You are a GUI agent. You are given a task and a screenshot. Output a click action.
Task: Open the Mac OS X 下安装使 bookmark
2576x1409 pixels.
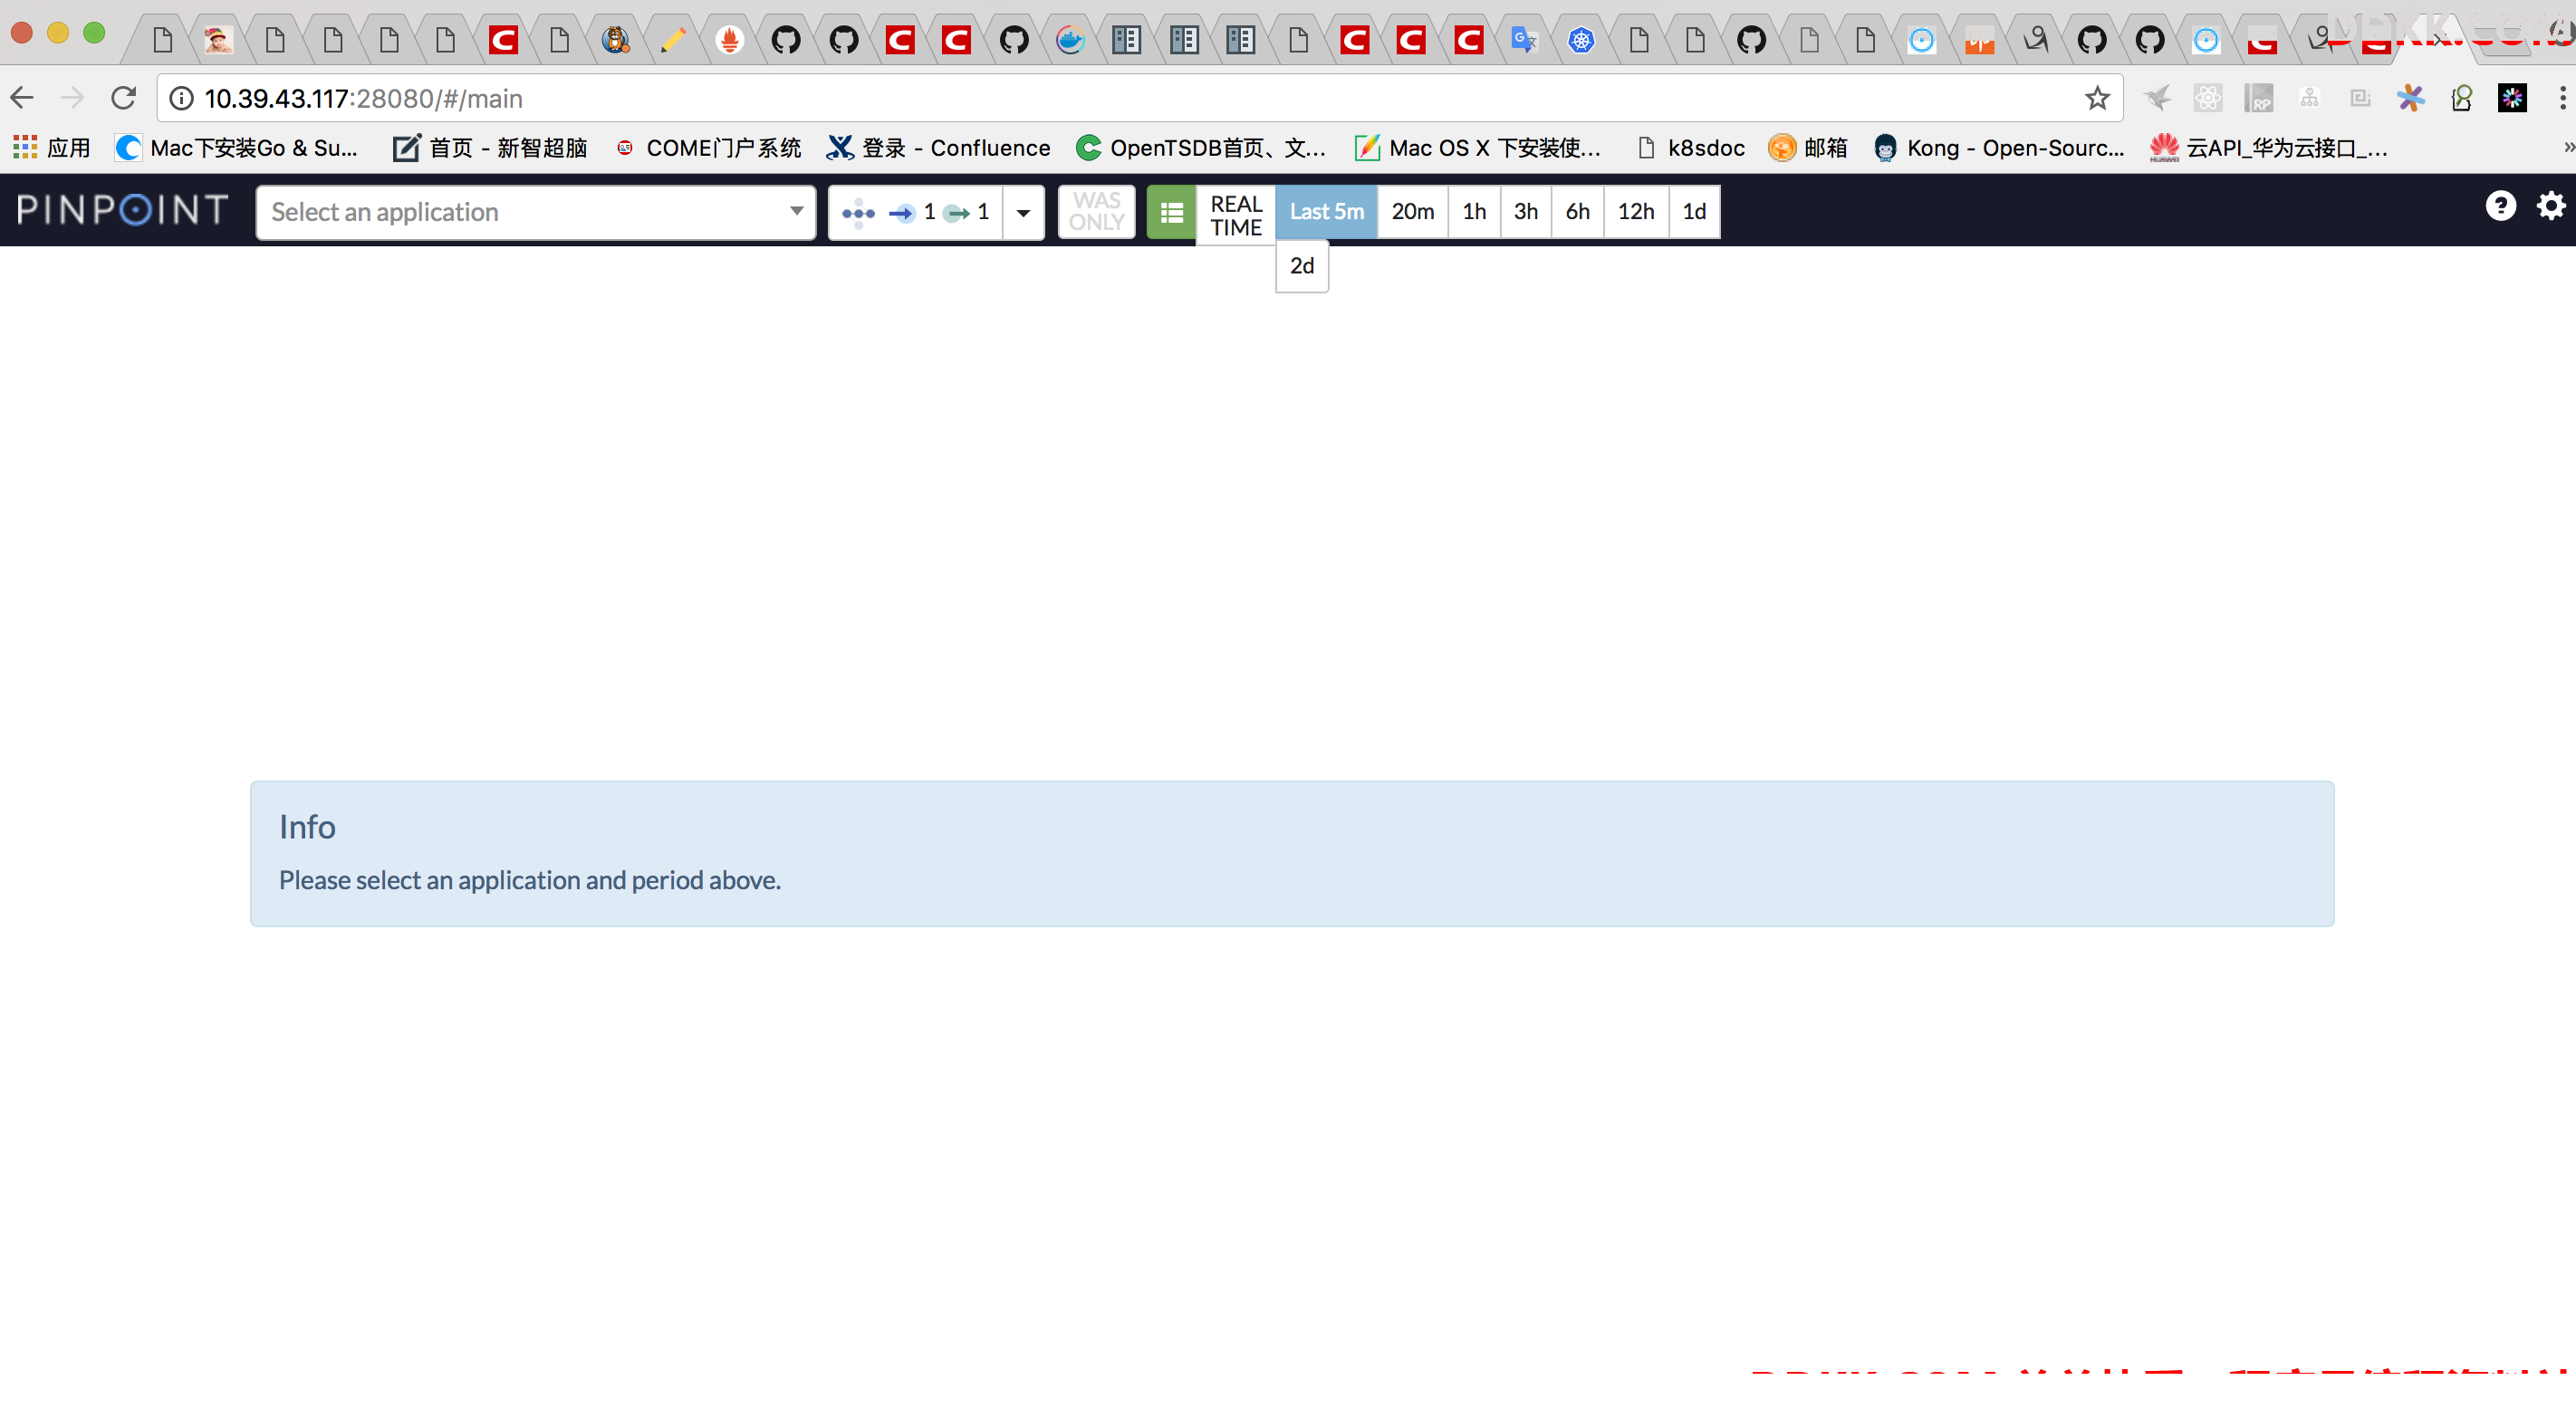coord(1478,148)
